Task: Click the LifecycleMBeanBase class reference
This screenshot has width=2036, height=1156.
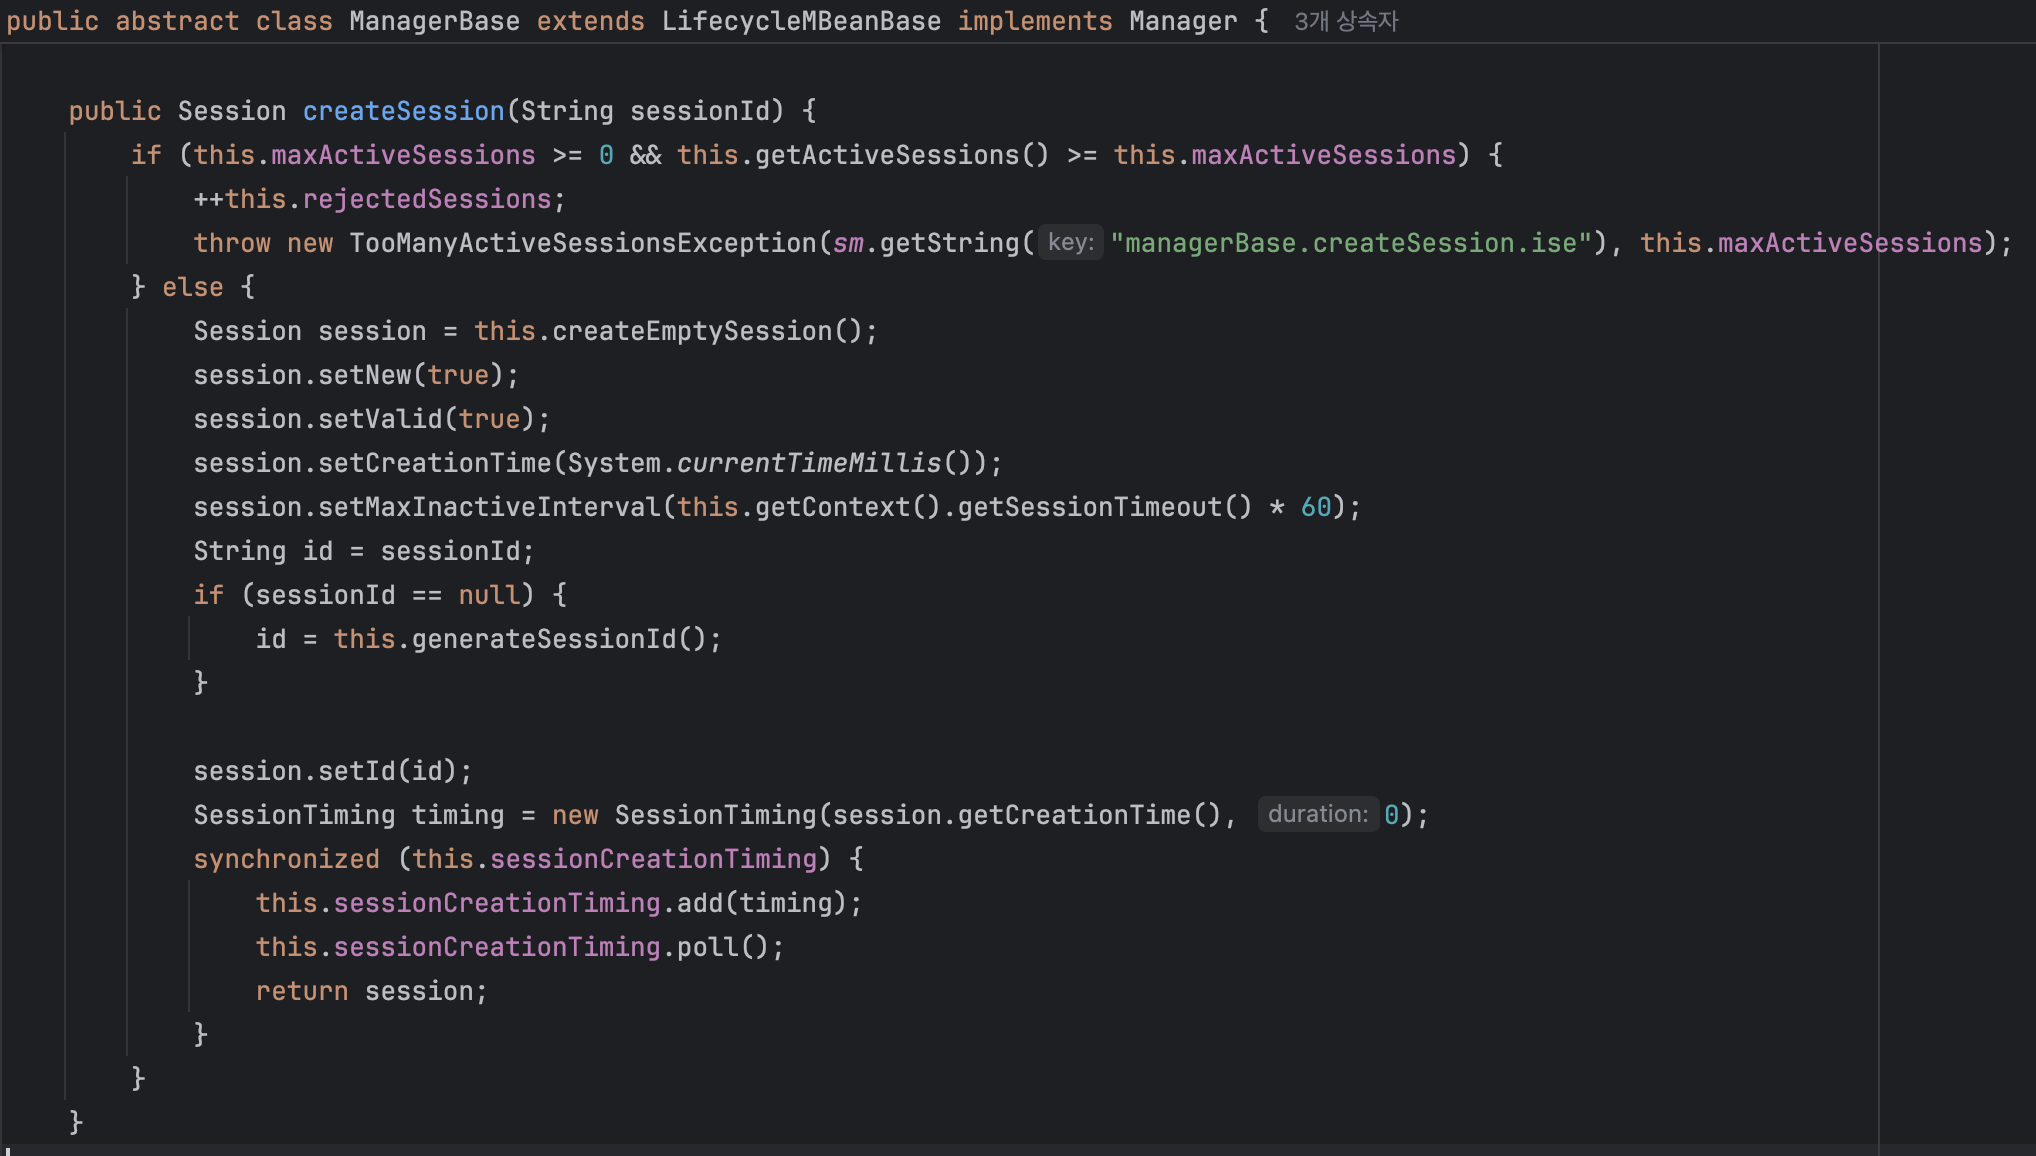Action: click(x=800, y=21)
